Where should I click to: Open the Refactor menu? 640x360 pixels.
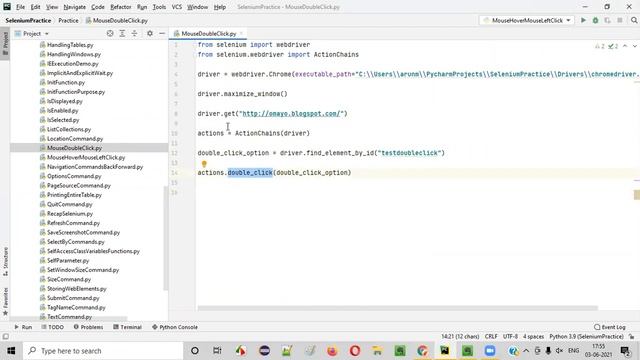coord(121,7)
